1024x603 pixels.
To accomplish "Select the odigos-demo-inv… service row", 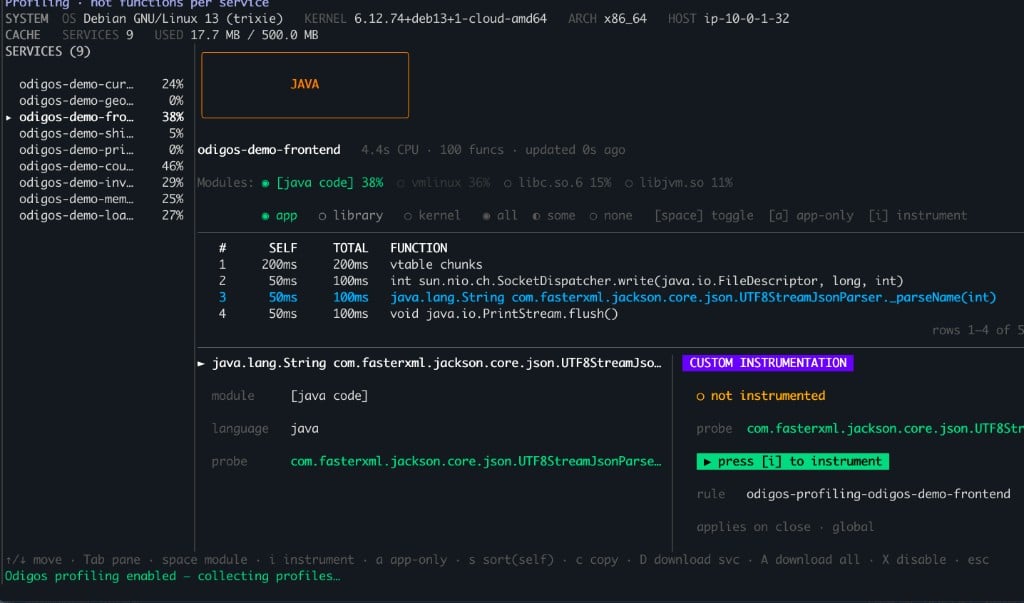I will 101,182.
